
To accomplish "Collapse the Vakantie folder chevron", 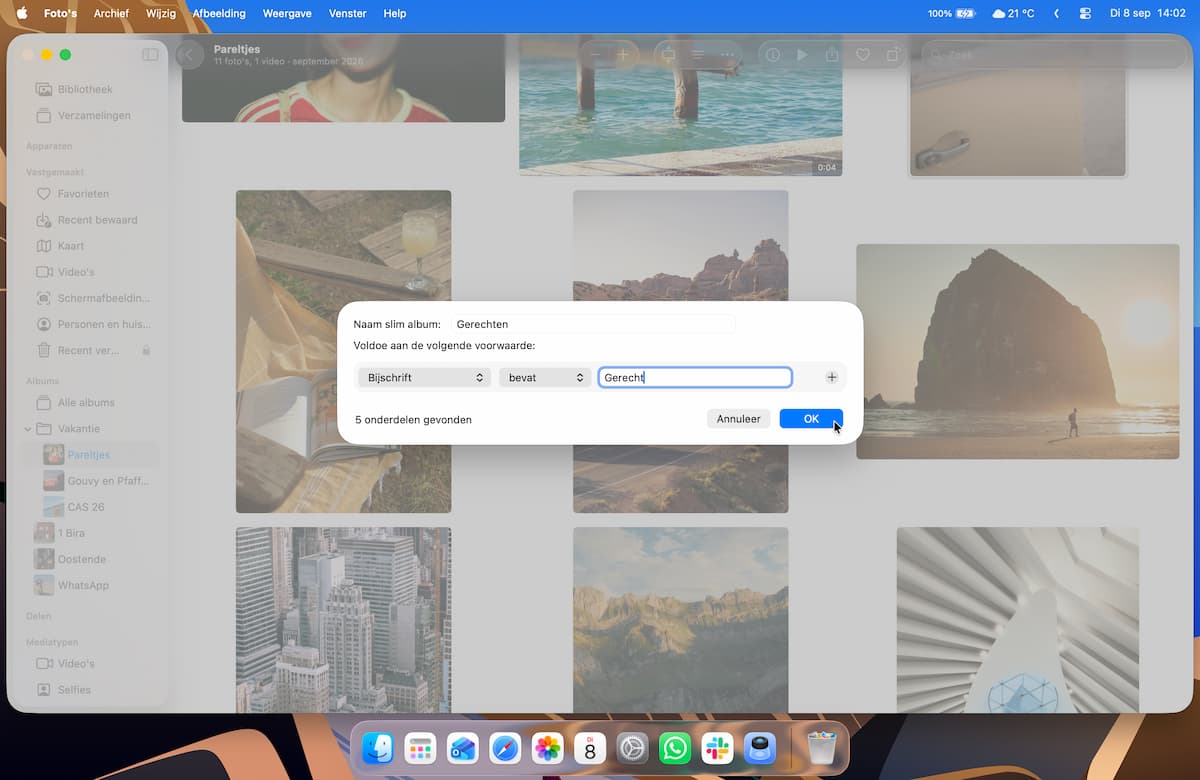I will click(x=27, y=429).
